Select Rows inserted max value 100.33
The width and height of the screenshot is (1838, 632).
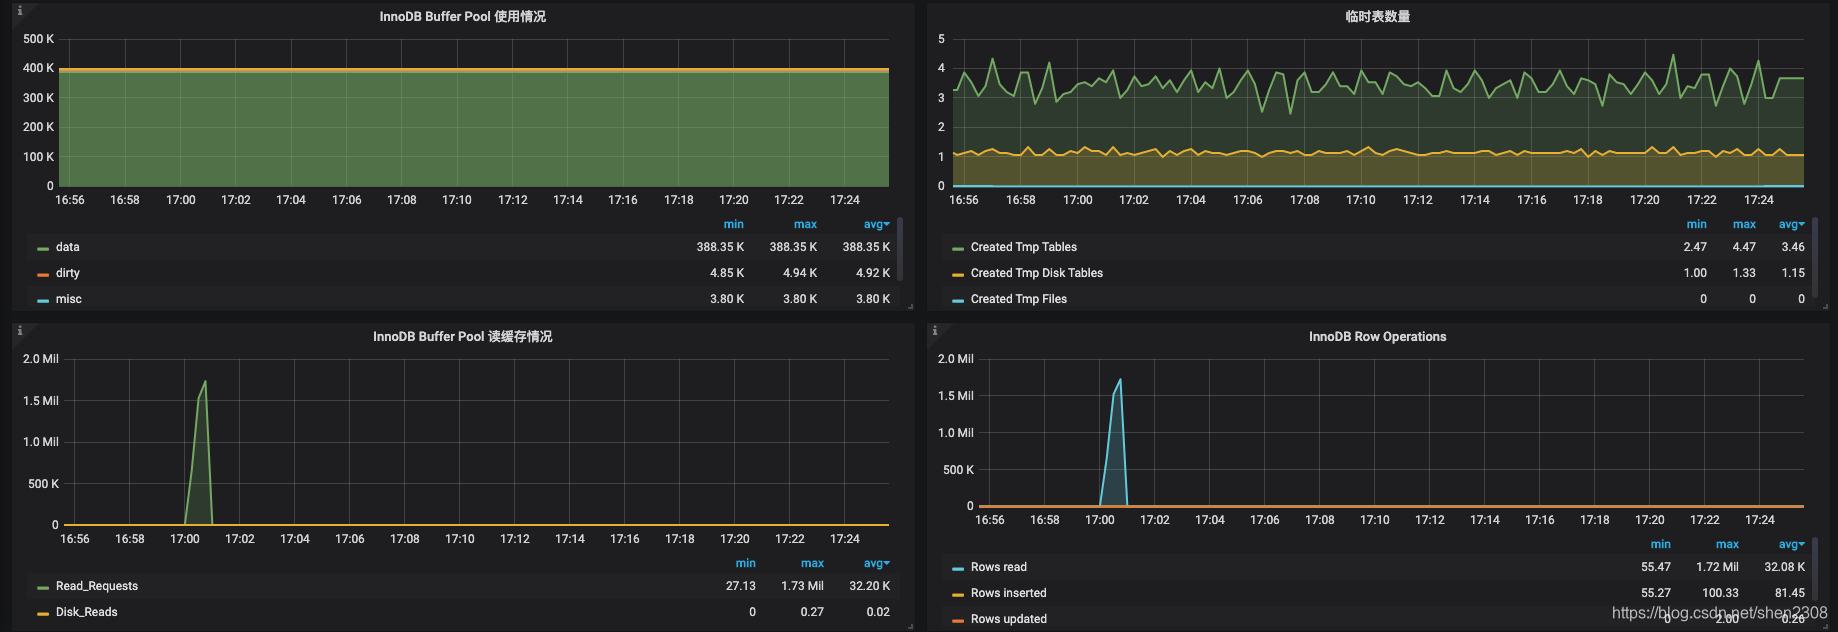point(1720,593)
